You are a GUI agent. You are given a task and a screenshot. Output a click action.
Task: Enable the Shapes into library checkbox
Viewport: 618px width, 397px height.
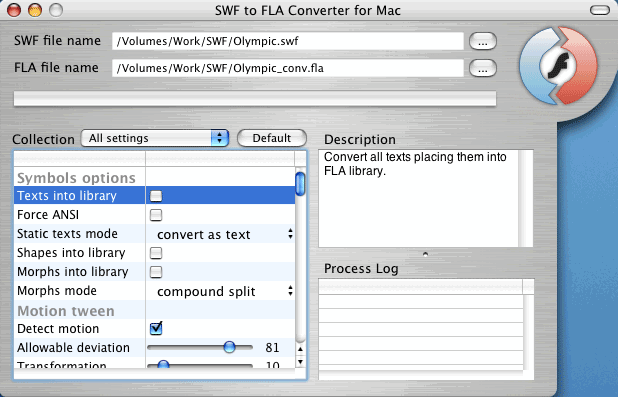tap(156, 253)
